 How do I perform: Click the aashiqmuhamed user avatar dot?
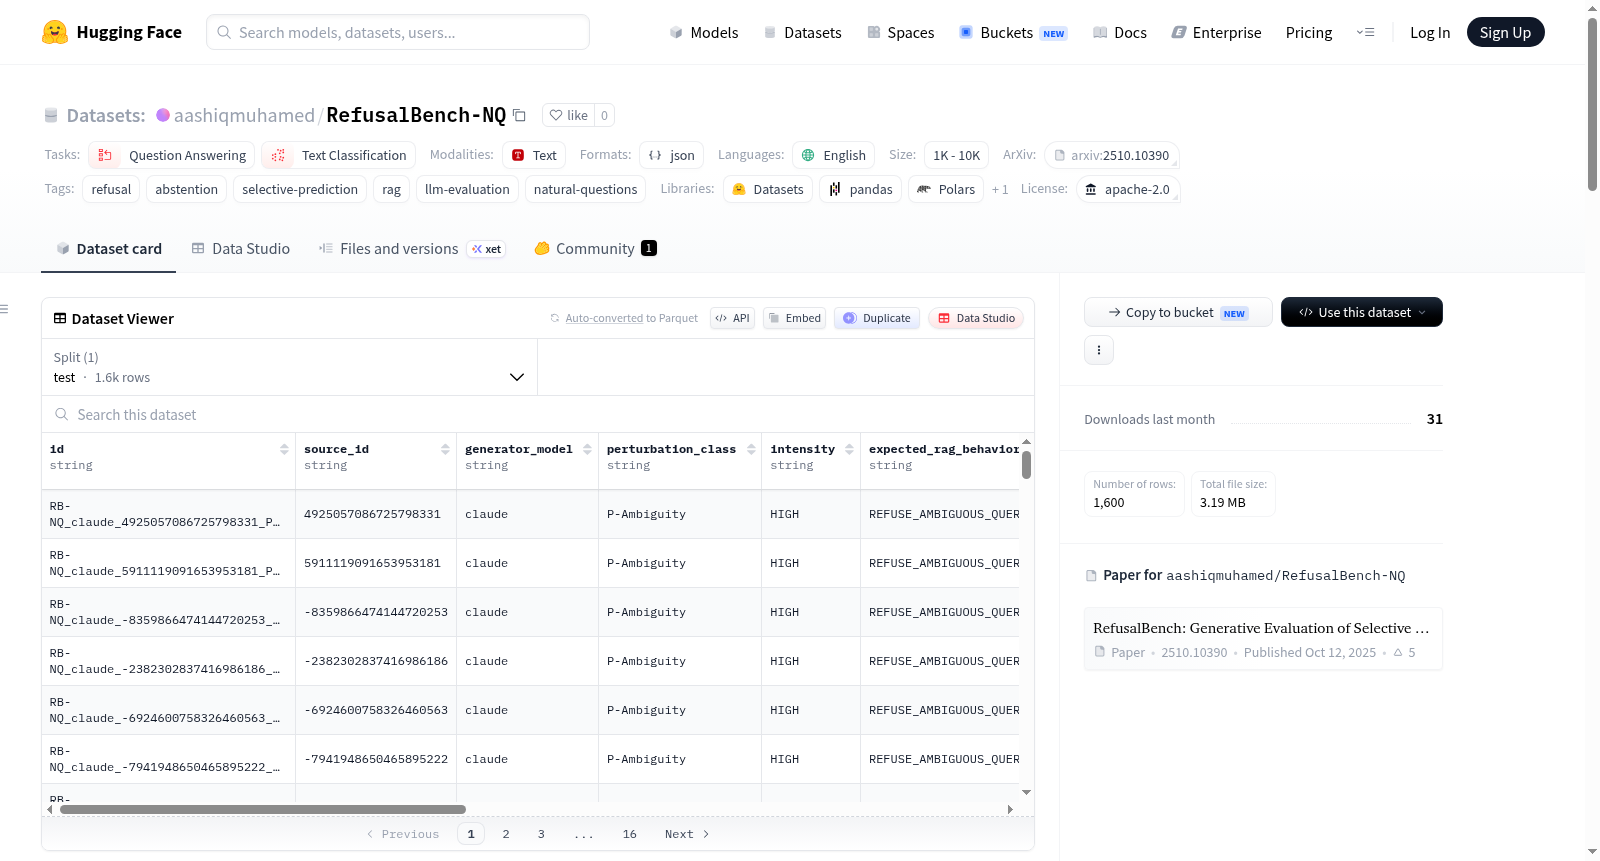pyautogui.click(x=163, y=115)
